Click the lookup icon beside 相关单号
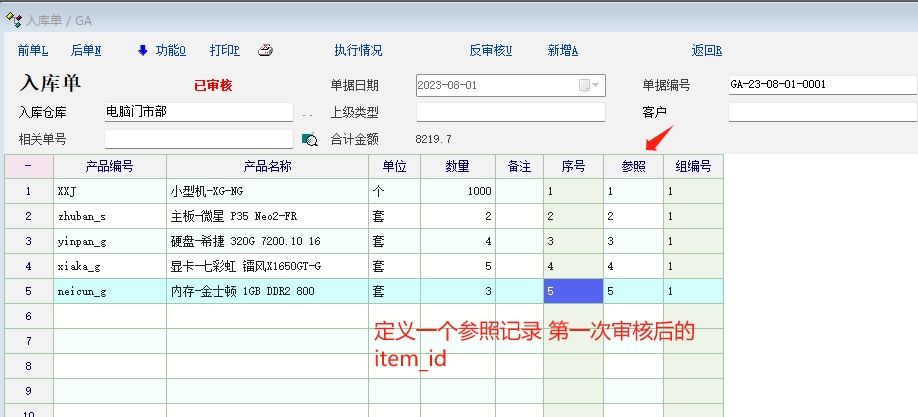This screenshot has width=918, height=417. (309, 139)
